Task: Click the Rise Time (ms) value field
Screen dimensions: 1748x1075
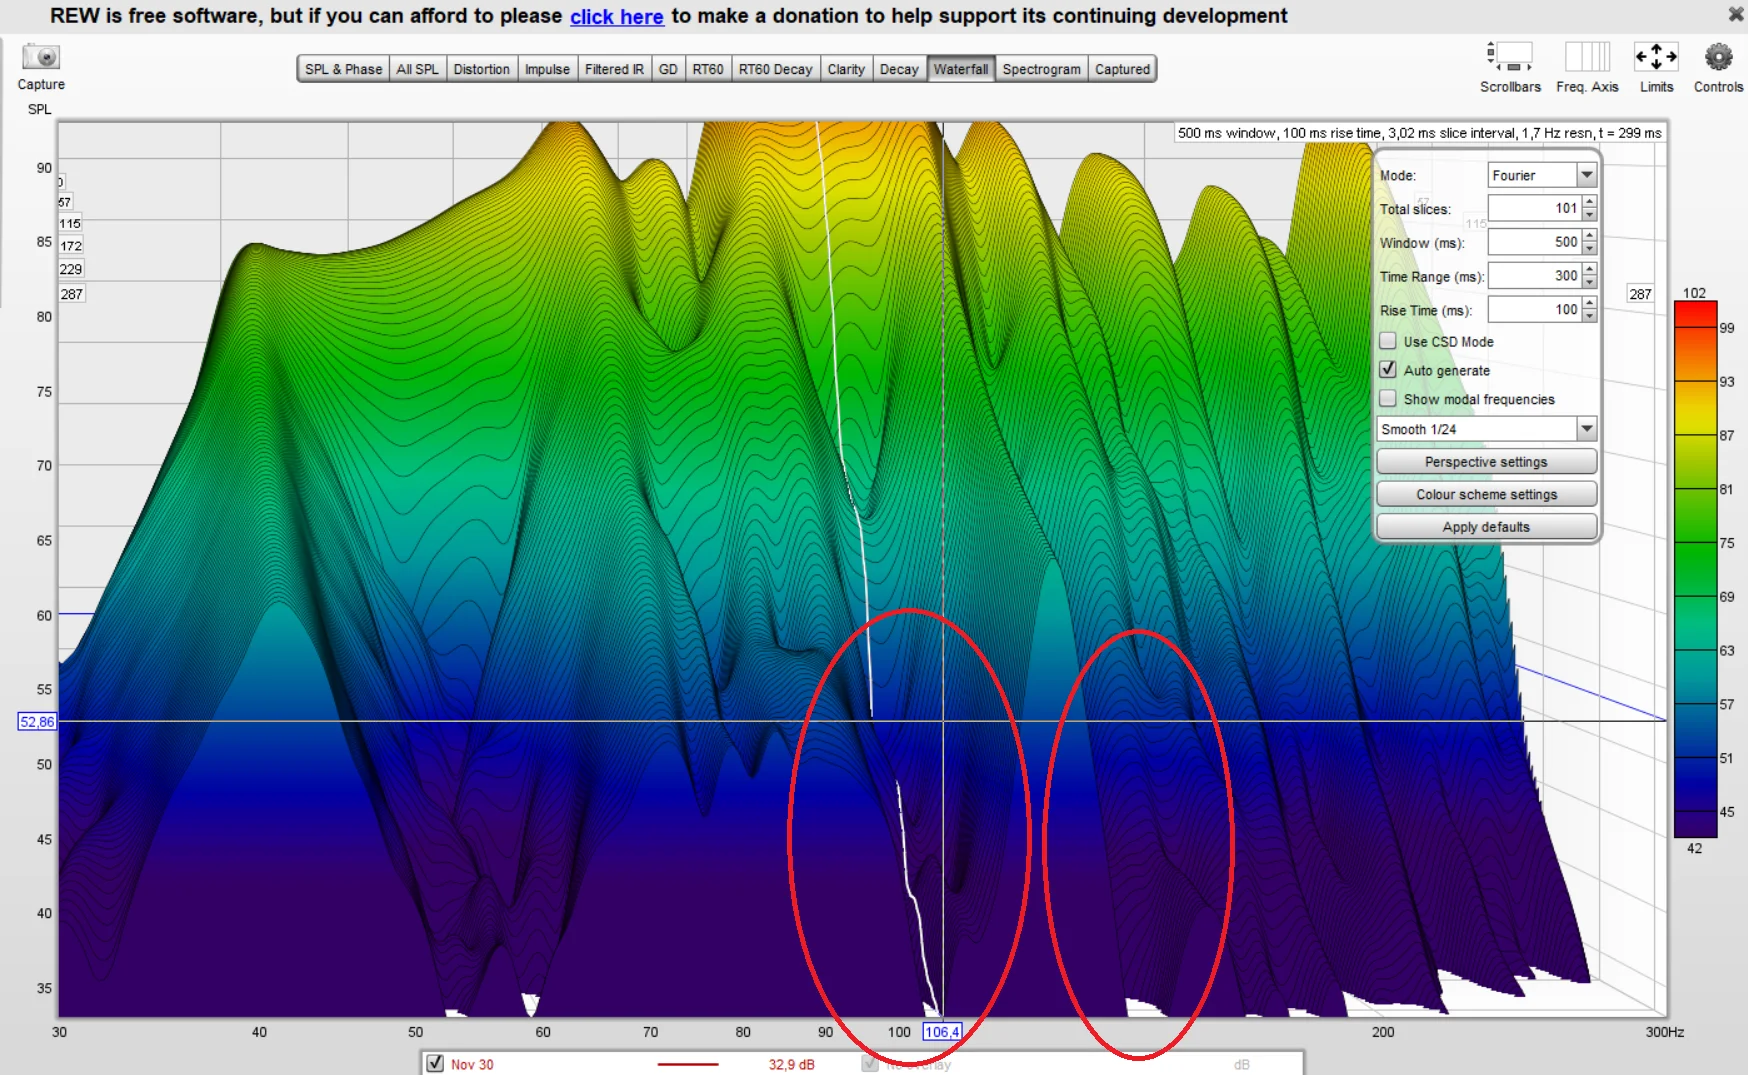Action: click(x=1535, y=310)
